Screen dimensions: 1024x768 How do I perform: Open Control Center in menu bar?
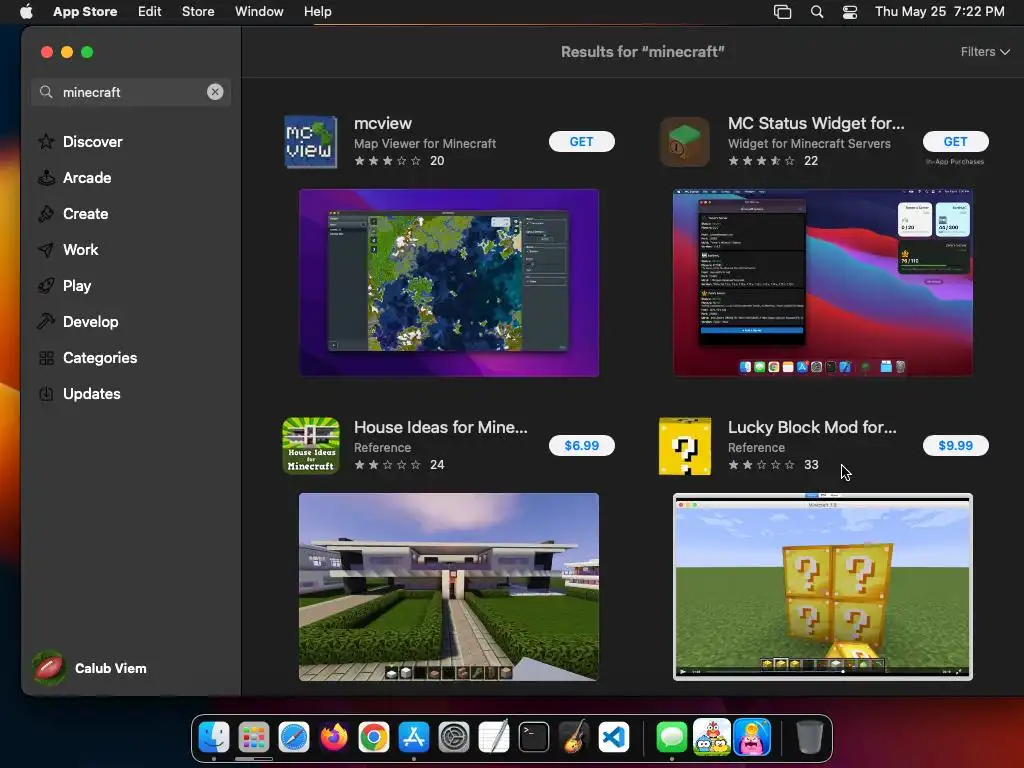[850, 11]
